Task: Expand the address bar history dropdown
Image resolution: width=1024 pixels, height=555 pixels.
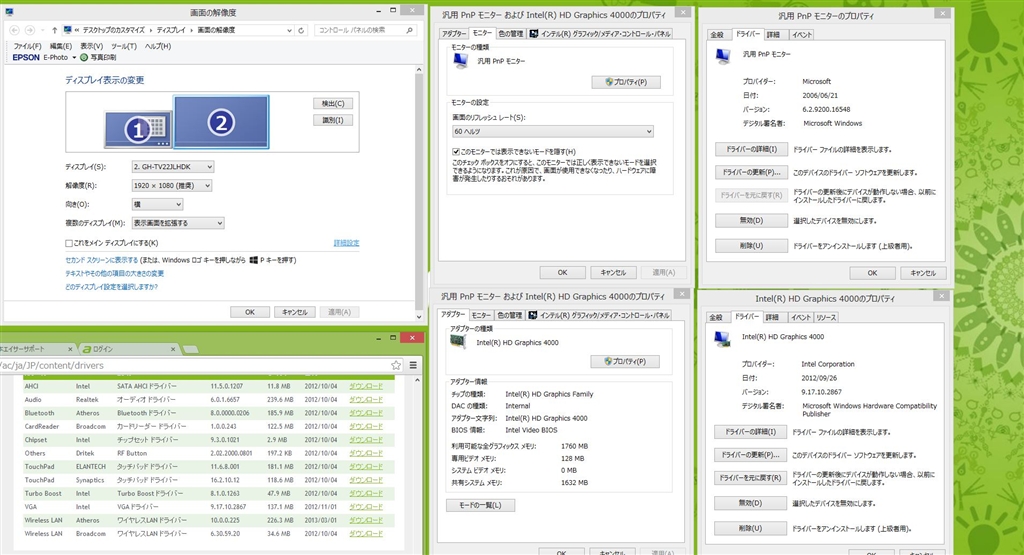Action: [x=289, y=30]
